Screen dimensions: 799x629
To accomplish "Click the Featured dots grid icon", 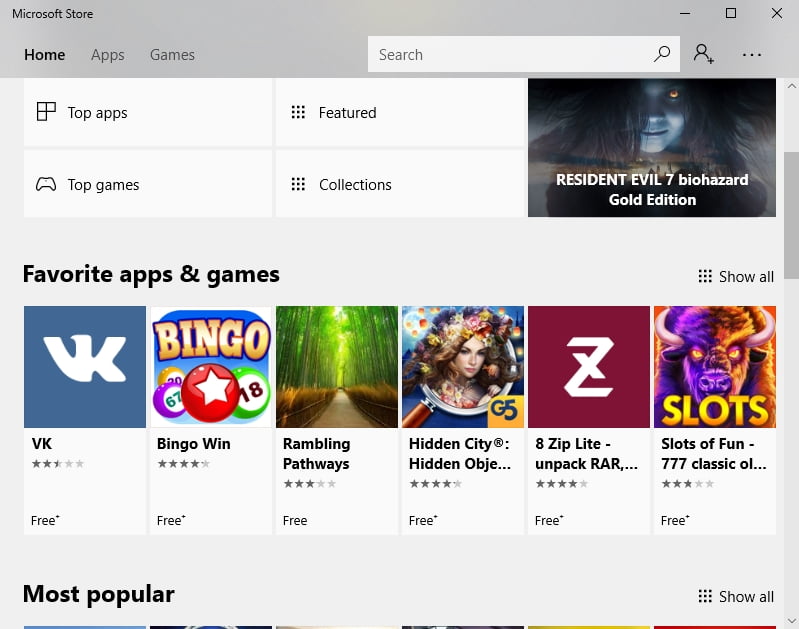I will pos(298,112).
